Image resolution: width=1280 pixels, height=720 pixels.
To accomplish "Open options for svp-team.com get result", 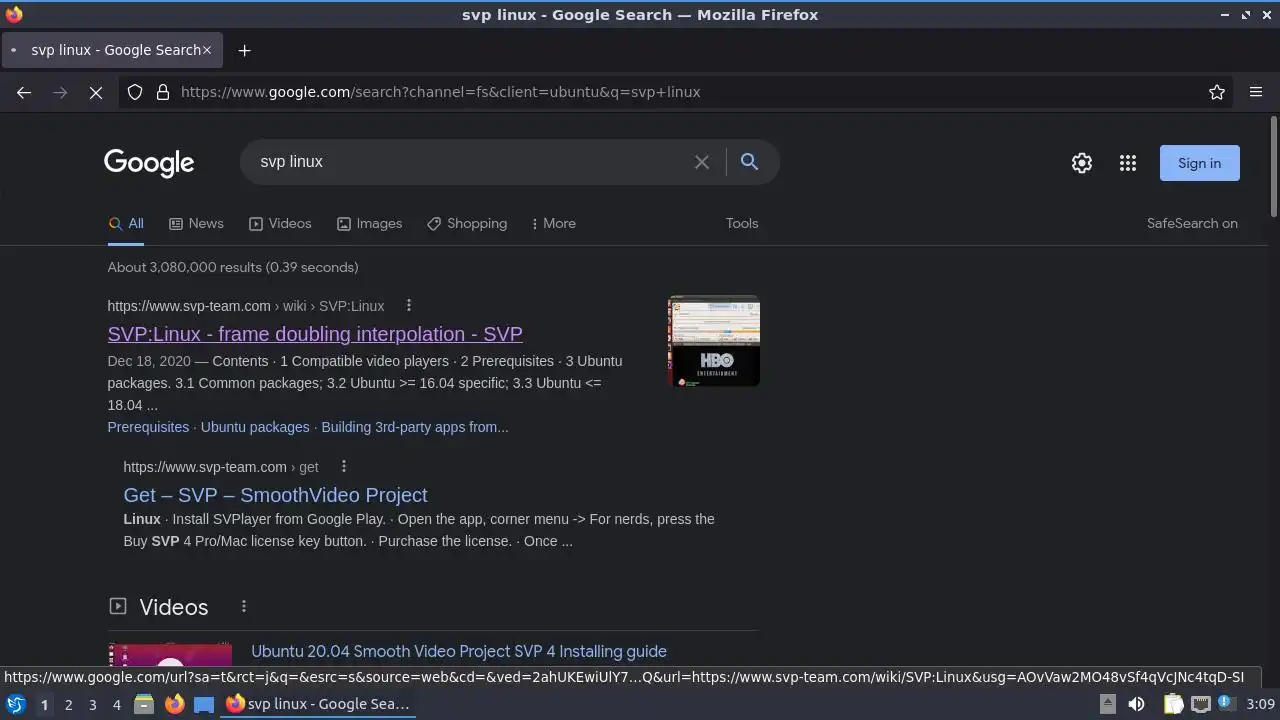I will point(343,466).
